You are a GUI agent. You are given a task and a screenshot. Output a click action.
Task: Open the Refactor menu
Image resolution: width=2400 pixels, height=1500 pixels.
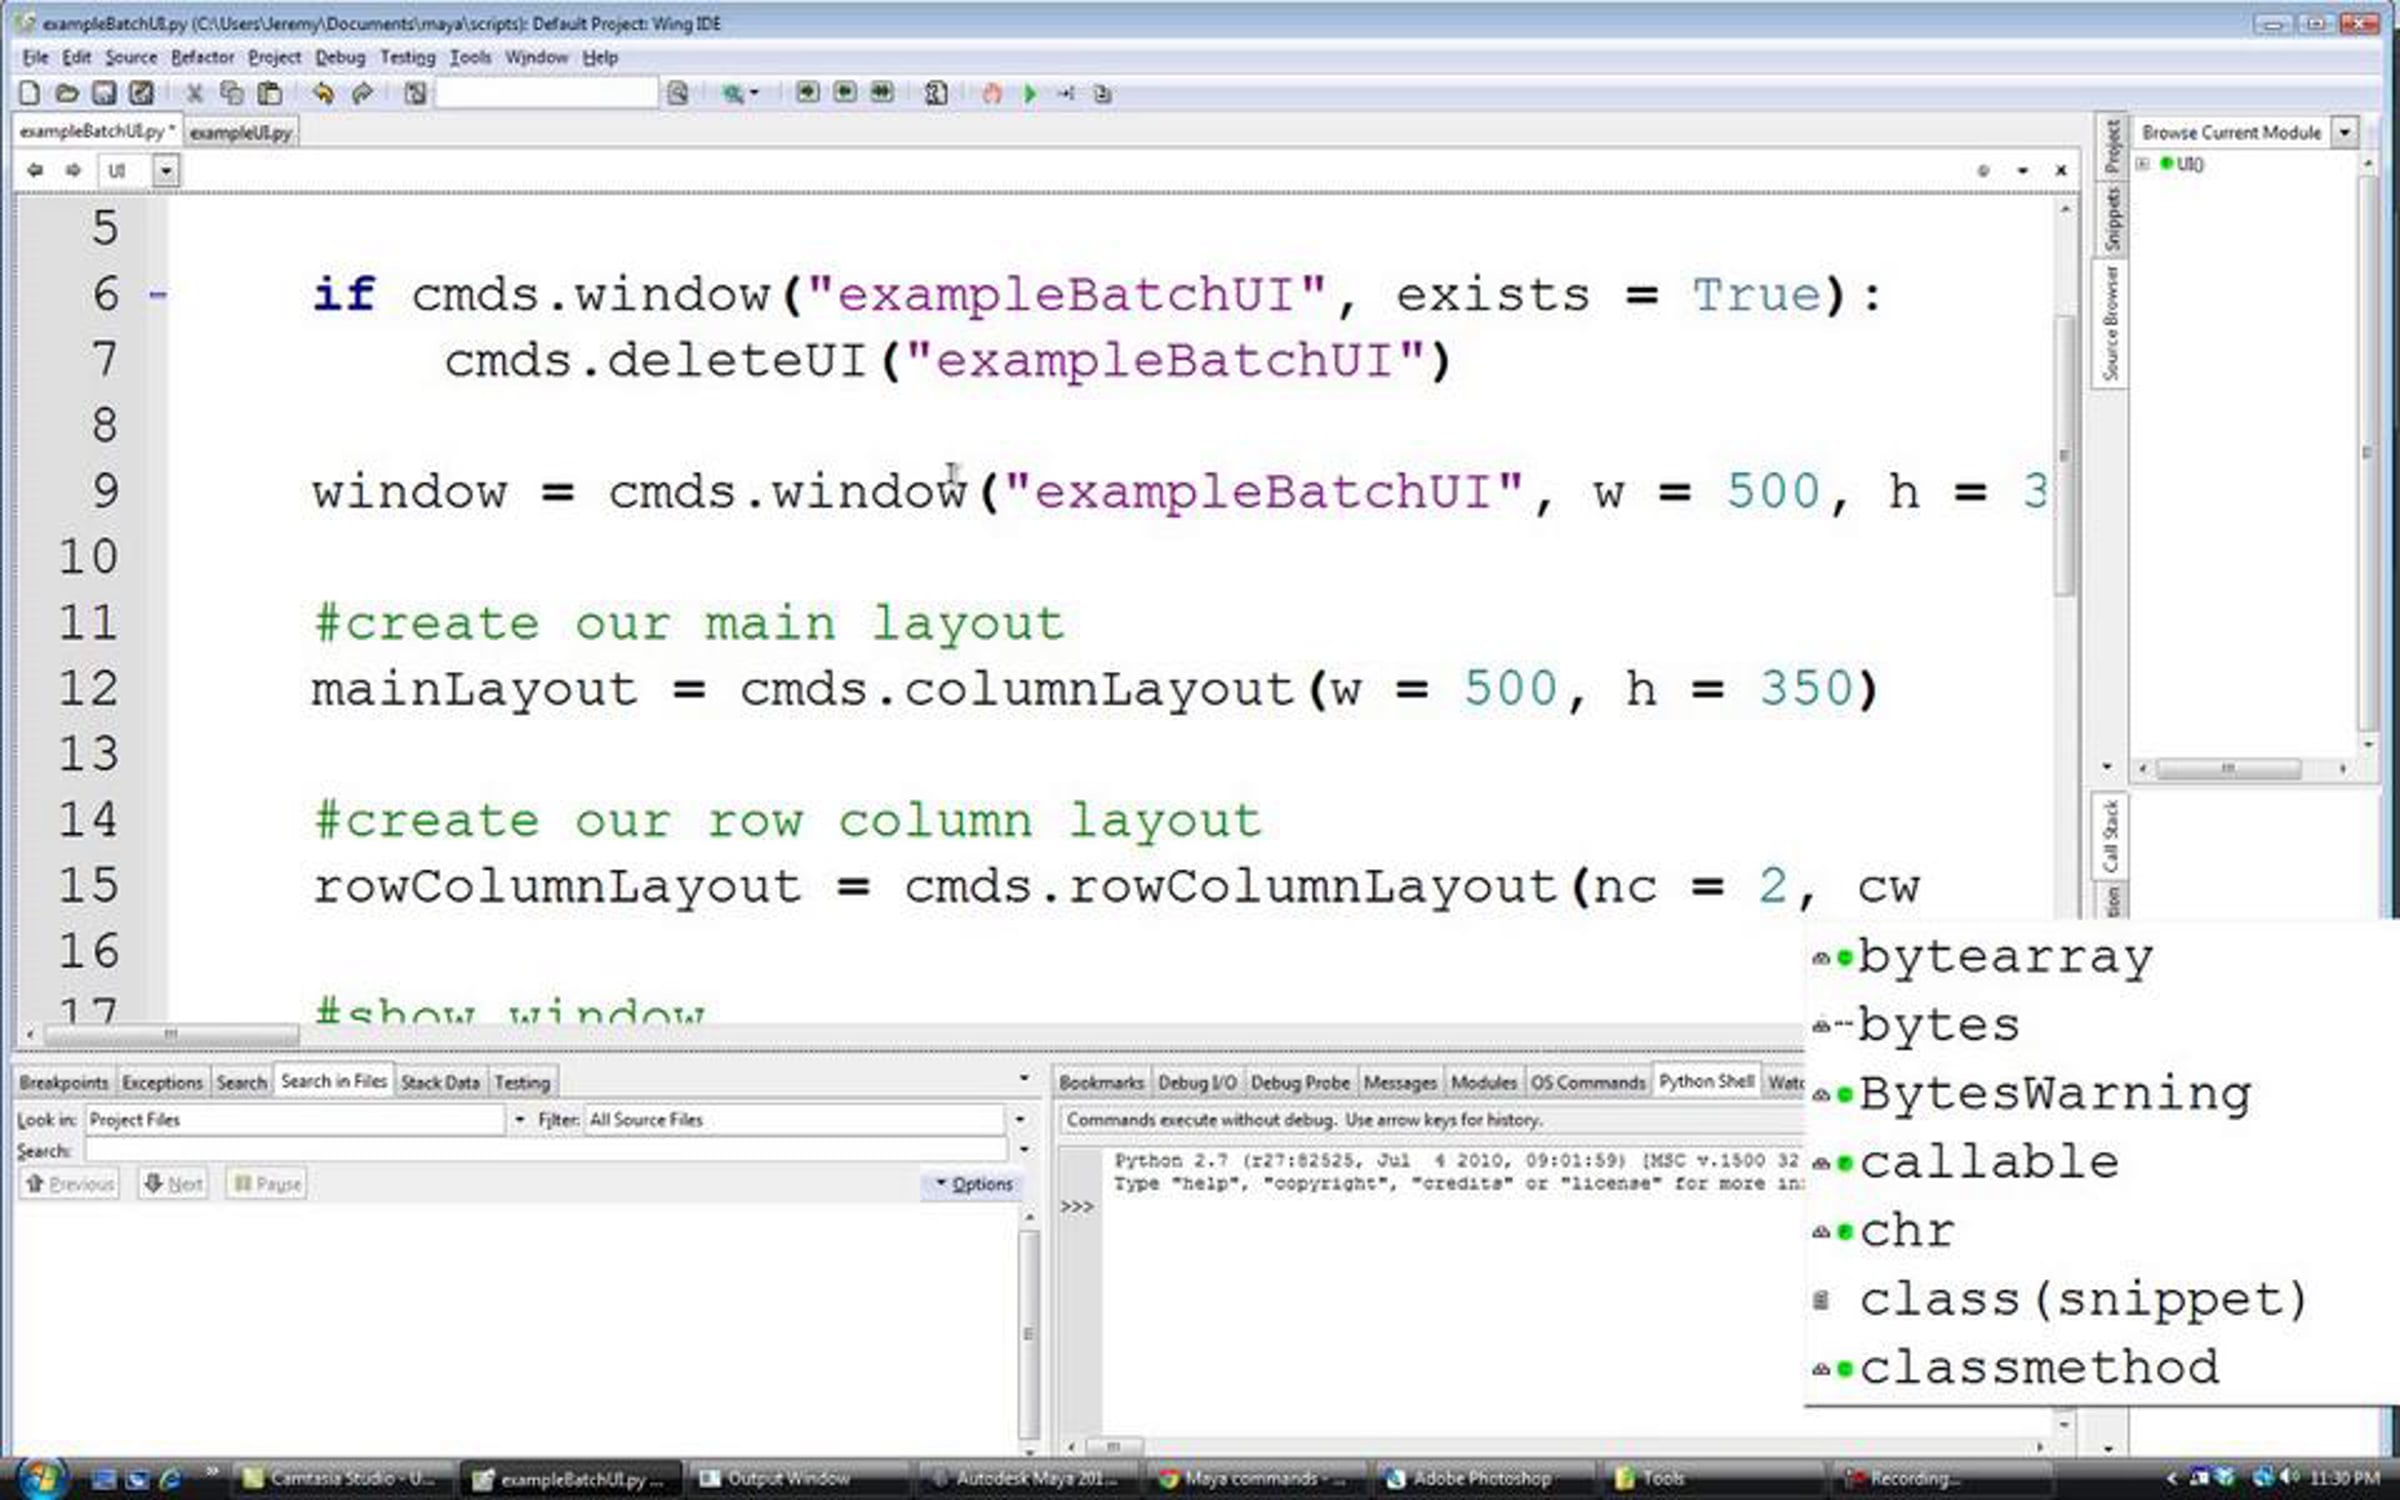tap(202, 57)
